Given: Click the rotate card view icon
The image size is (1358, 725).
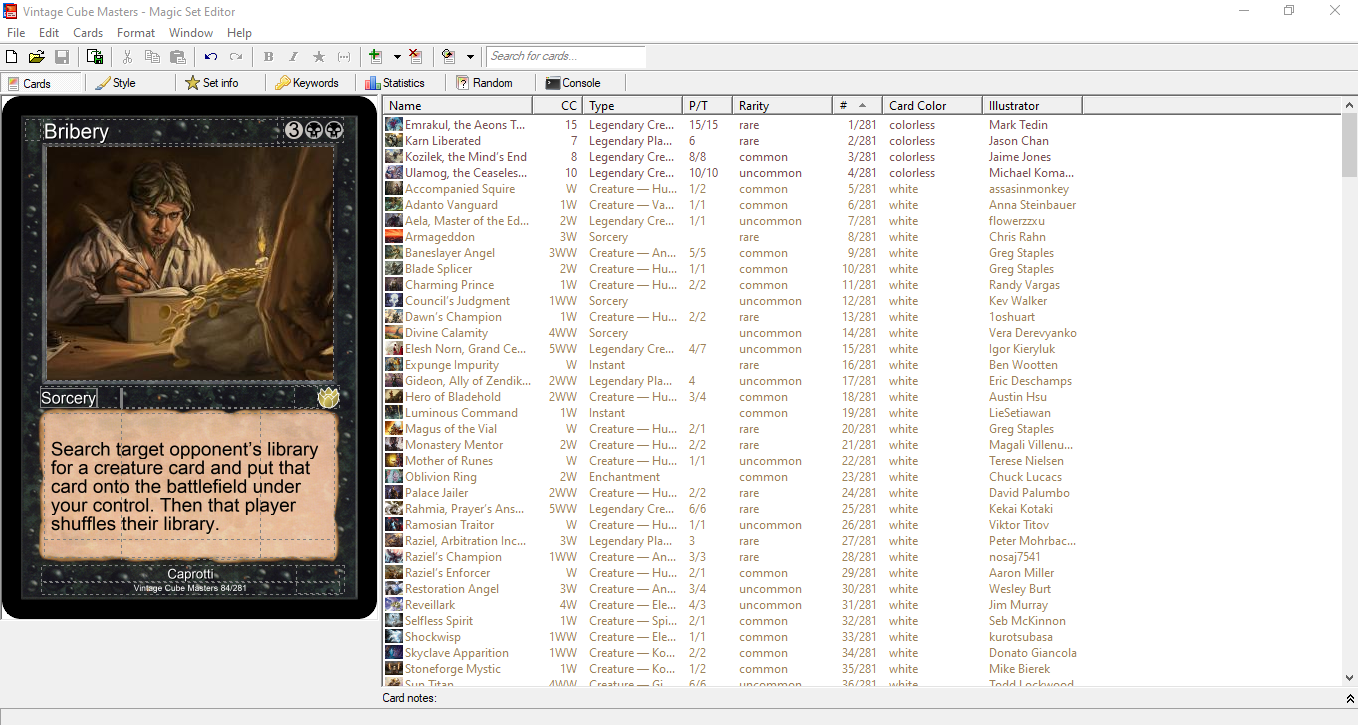Looking at the screenshot, I should 449,57.
